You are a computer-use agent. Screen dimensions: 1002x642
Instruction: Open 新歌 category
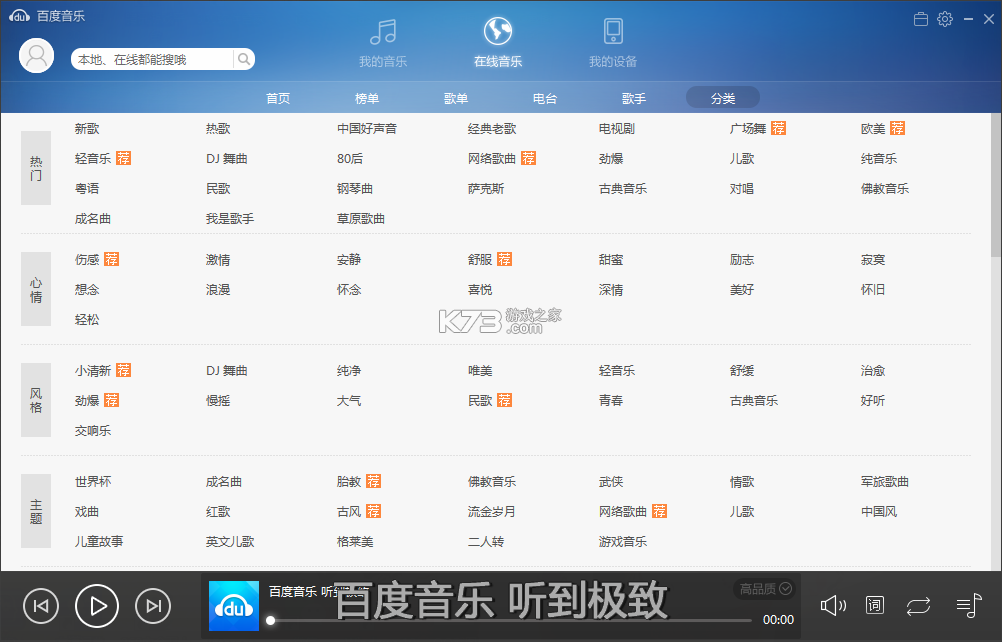click(87, 128)
